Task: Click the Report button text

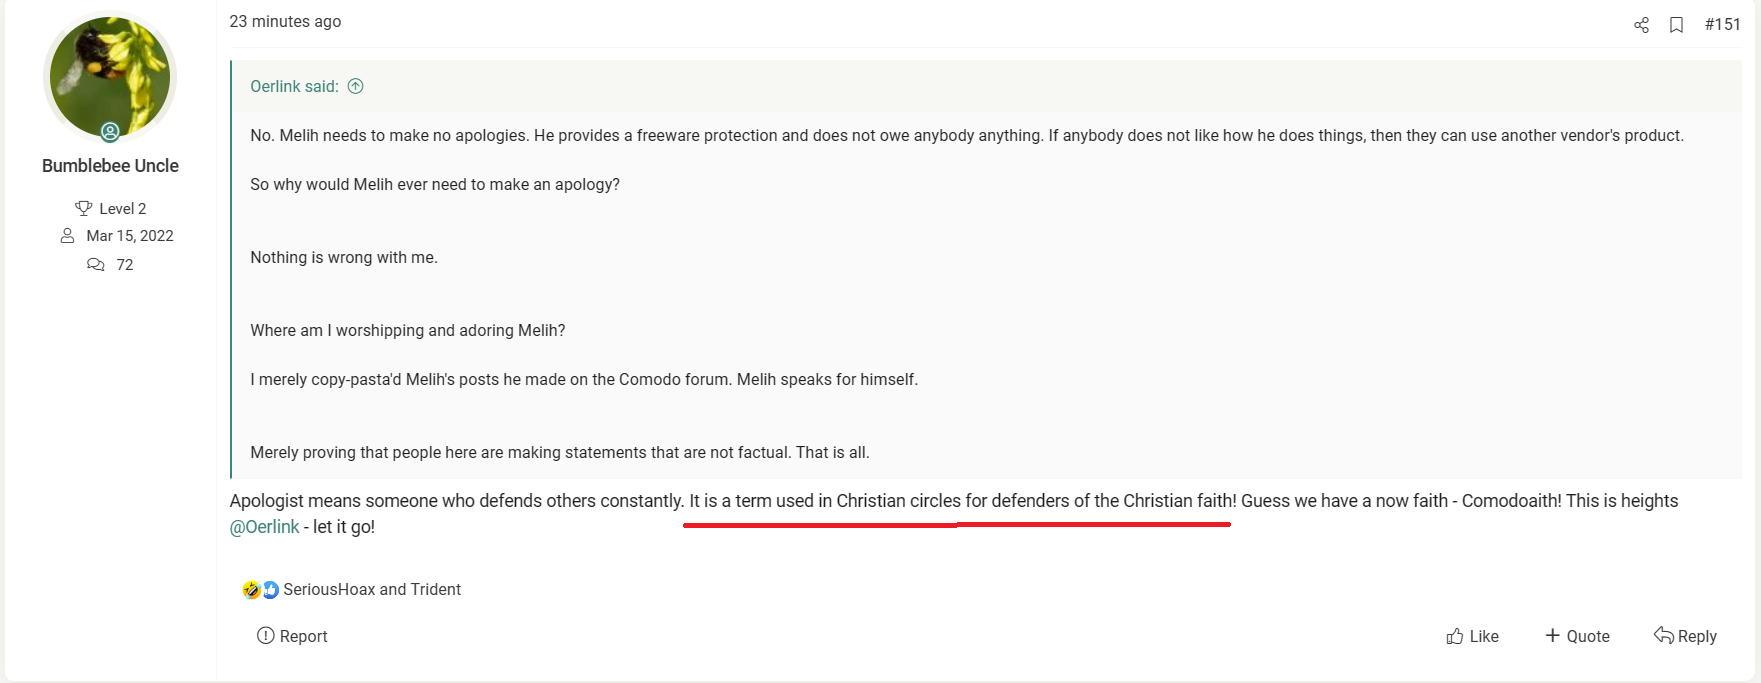Action: coord(303,636)
